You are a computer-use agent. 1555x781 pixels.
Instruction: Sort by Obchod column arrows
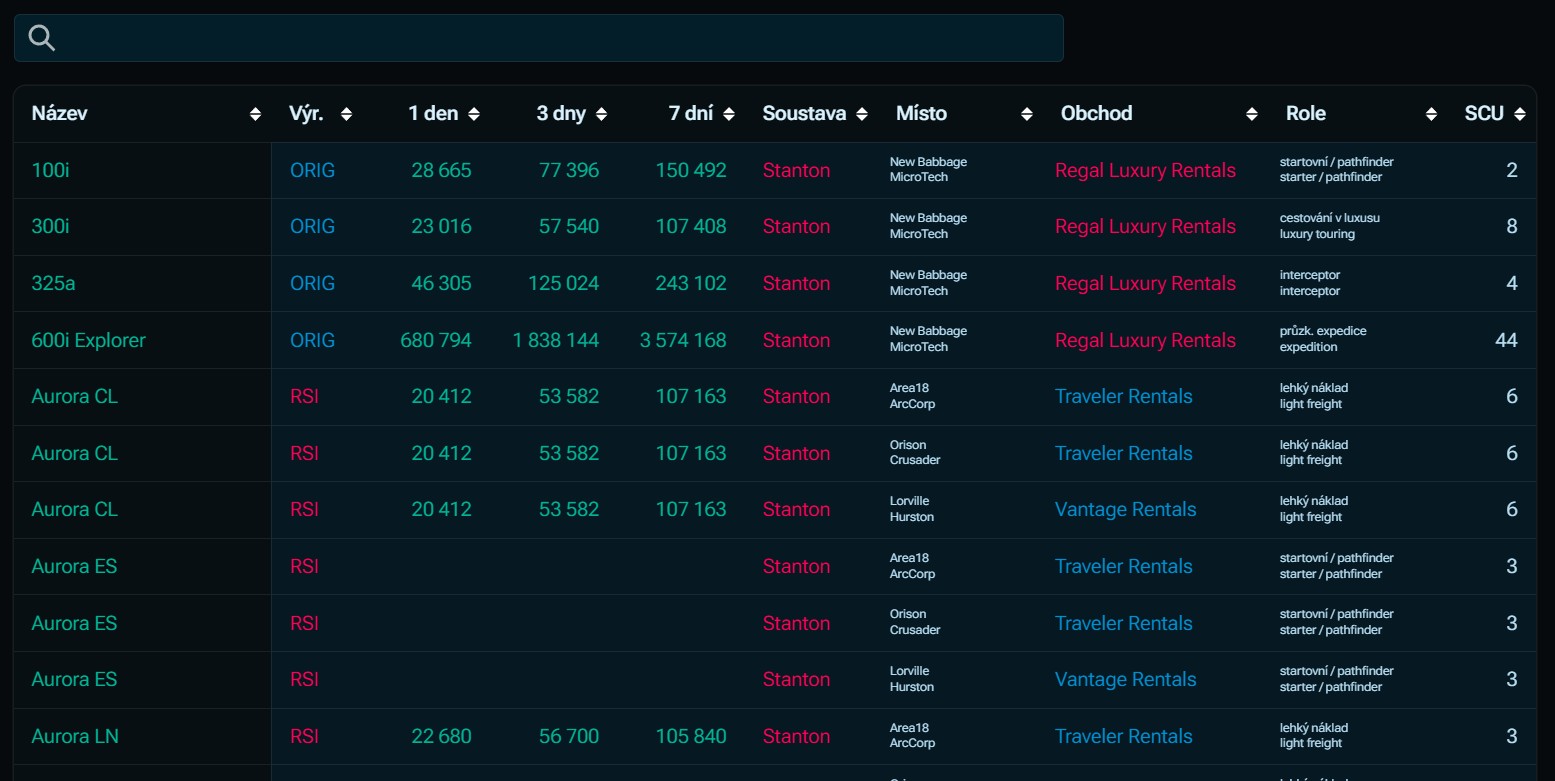tap(1251, 114)
